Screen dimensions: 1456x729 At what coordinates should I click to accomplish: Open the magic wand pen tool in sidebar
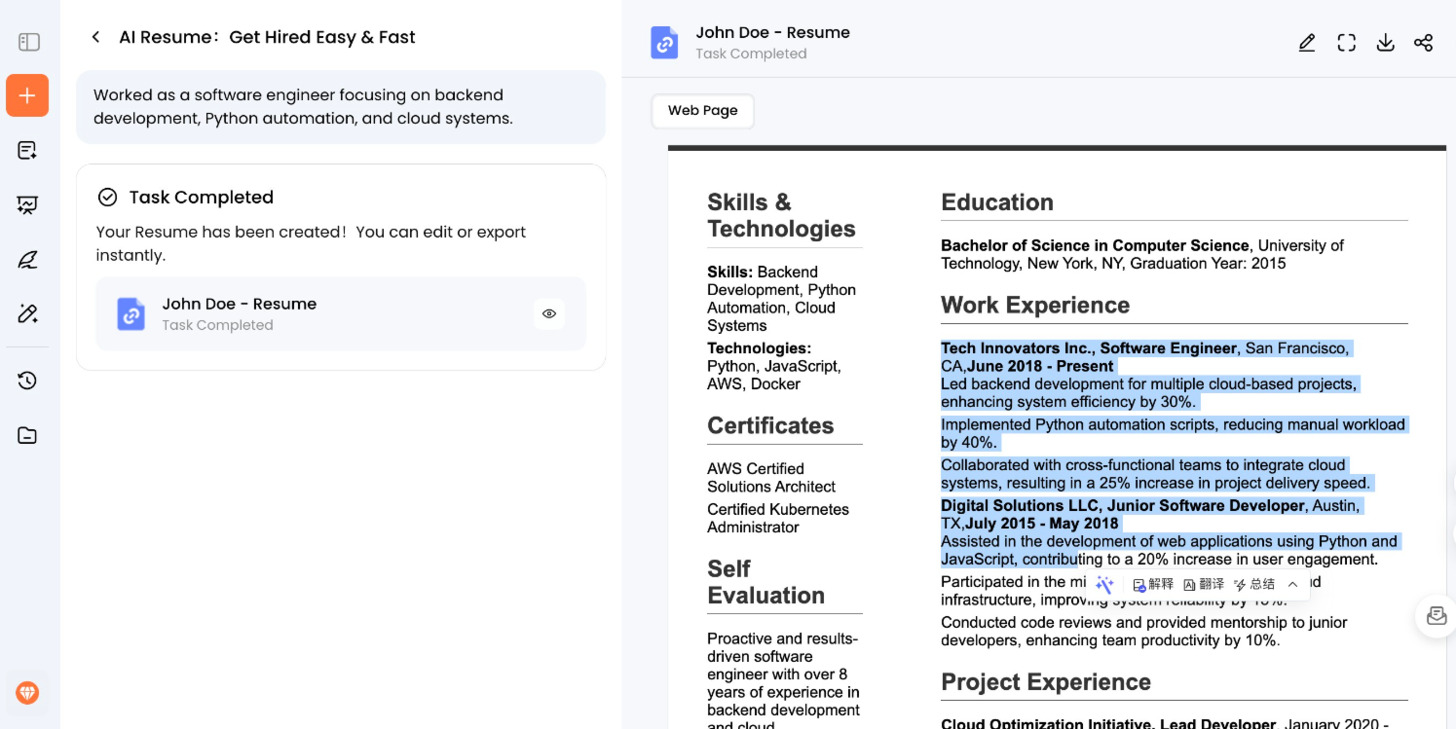[x=27, y=314]
